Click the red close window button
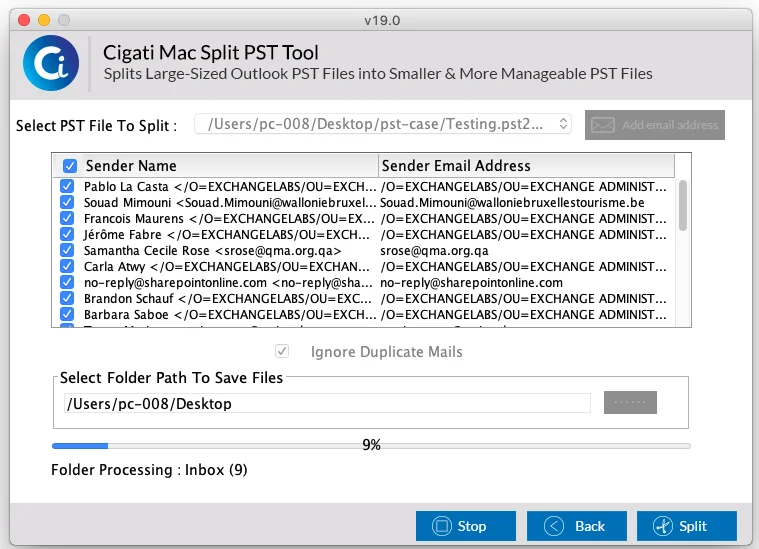The height and width of the screenshot is (549, 759). (24, 20)
